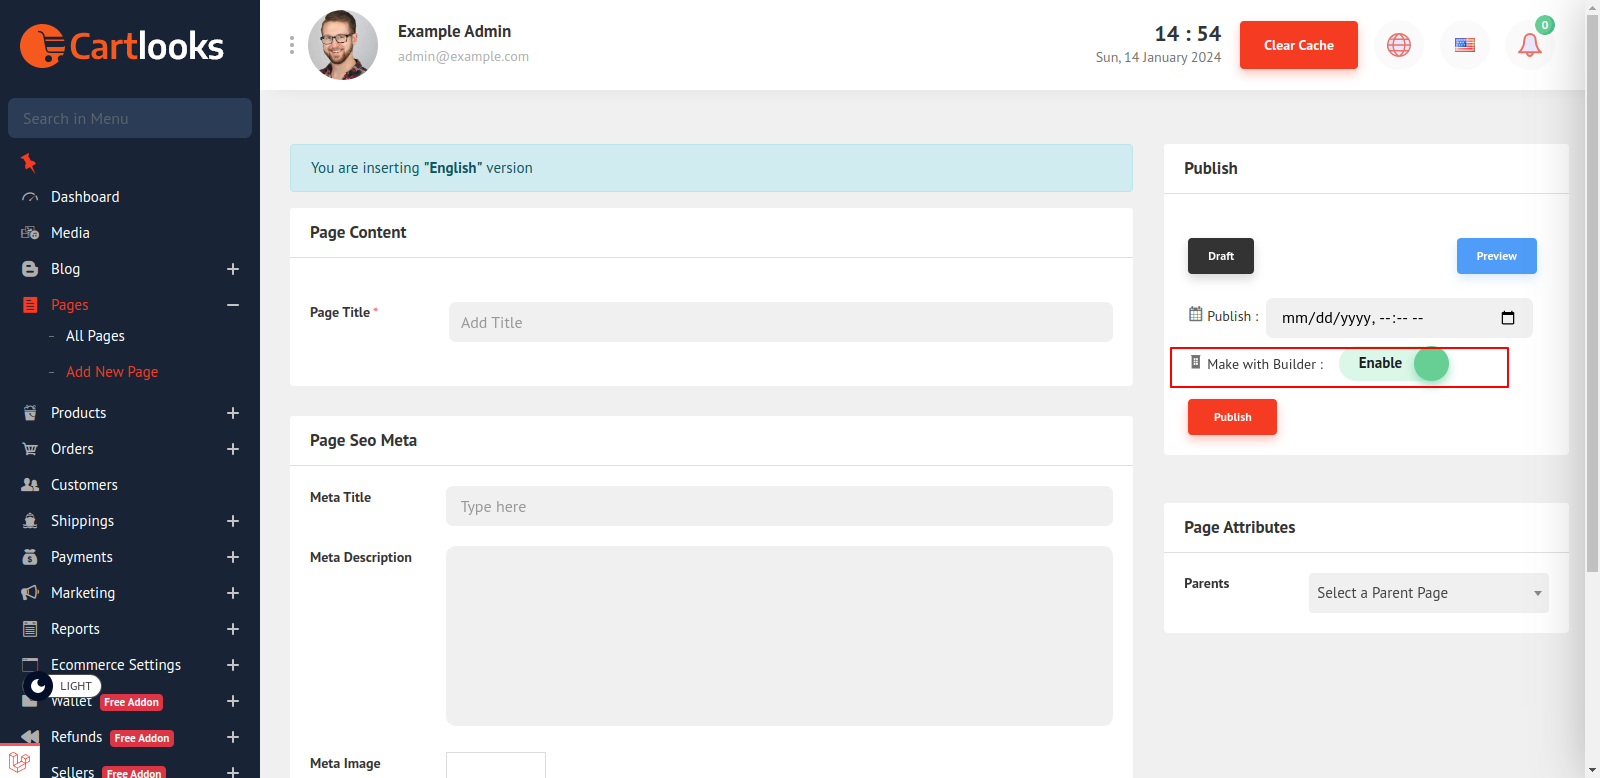
Task: Click the US flag language icon
Action: (x=1464, y=45)
